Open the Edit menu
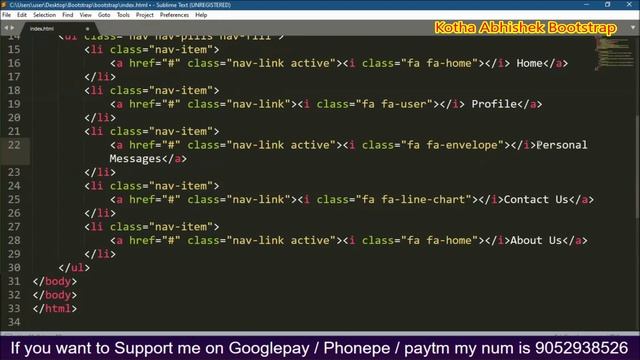Screen dimensions: 640x360 (22, 15)
